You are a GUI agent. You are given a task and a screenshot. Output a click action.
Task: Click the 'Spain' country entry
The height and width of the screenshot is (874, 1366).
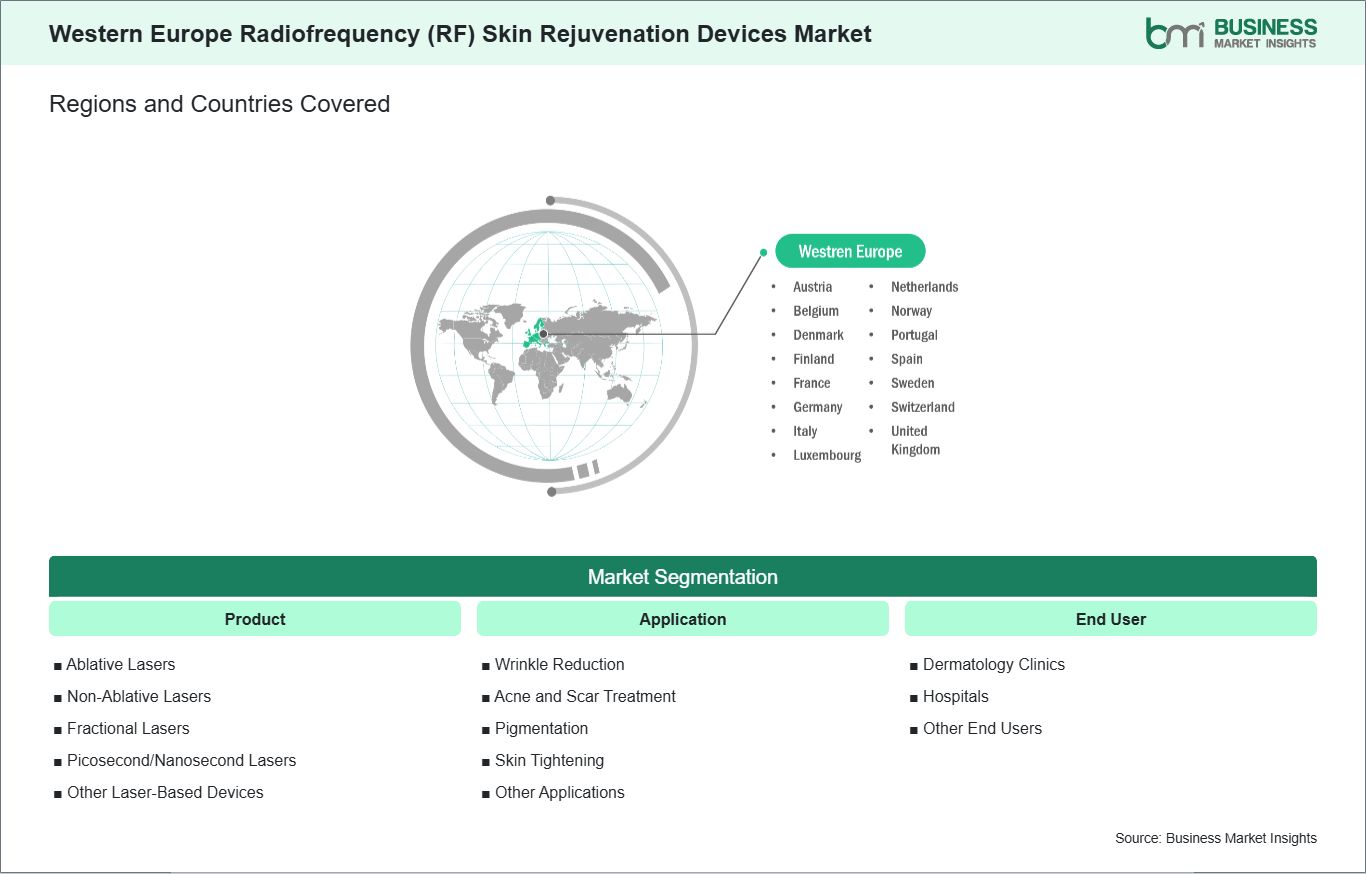(x=907, y=359)
